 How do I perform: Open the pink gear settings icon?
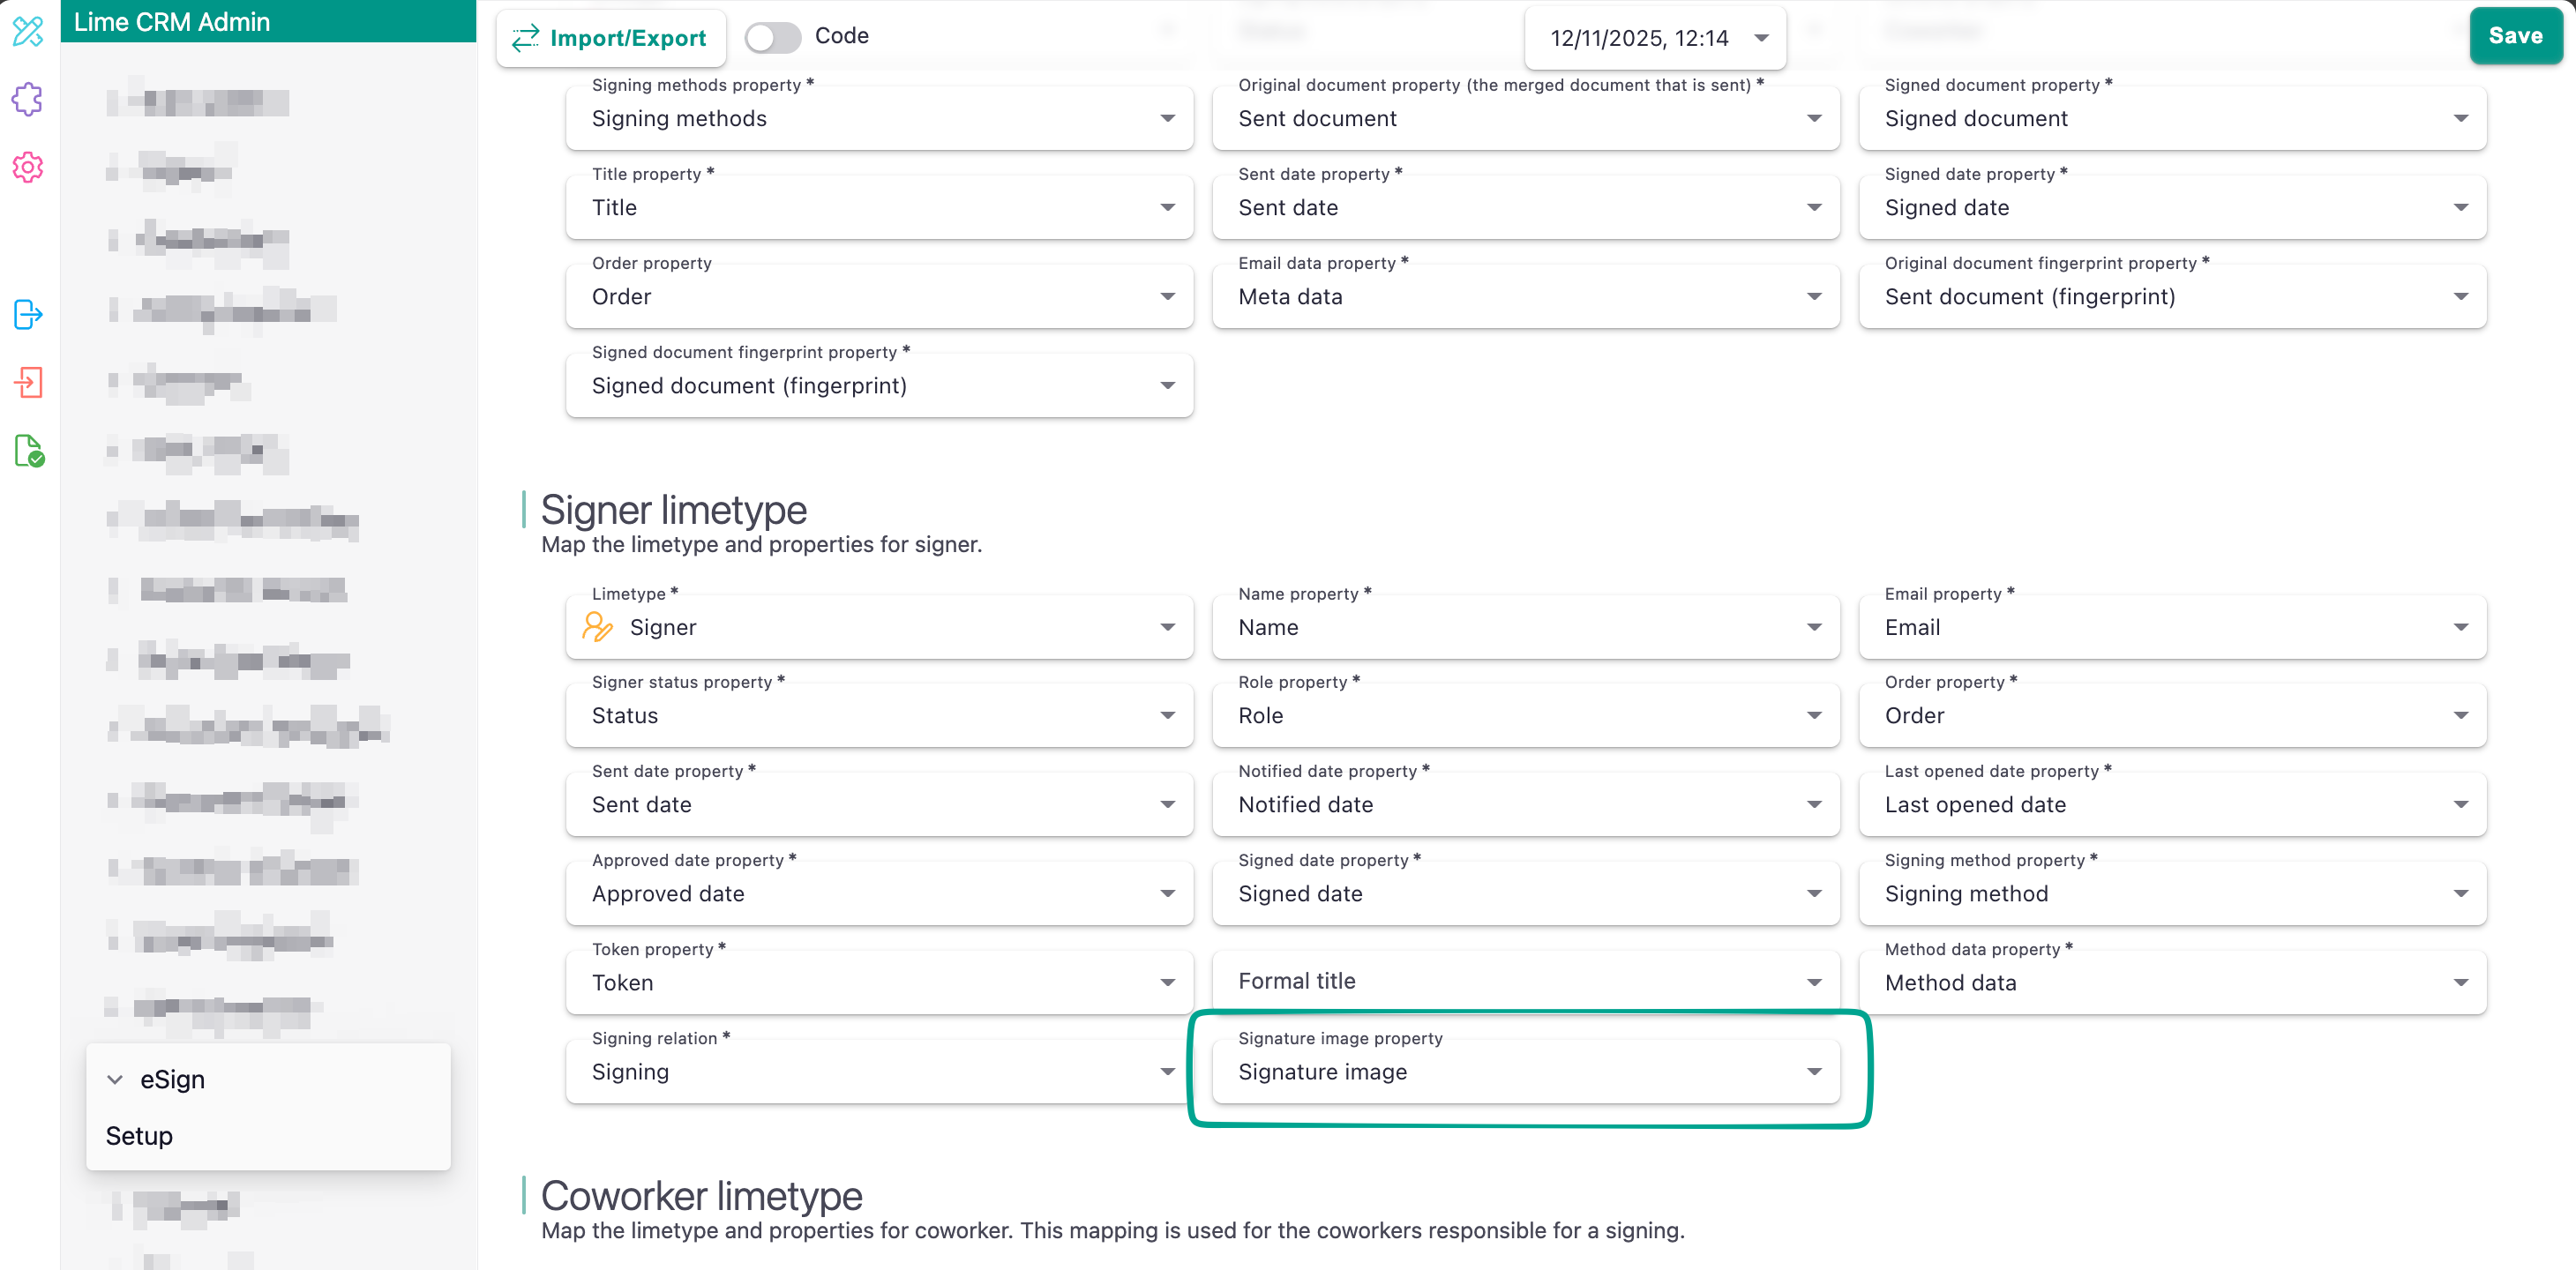28,167
